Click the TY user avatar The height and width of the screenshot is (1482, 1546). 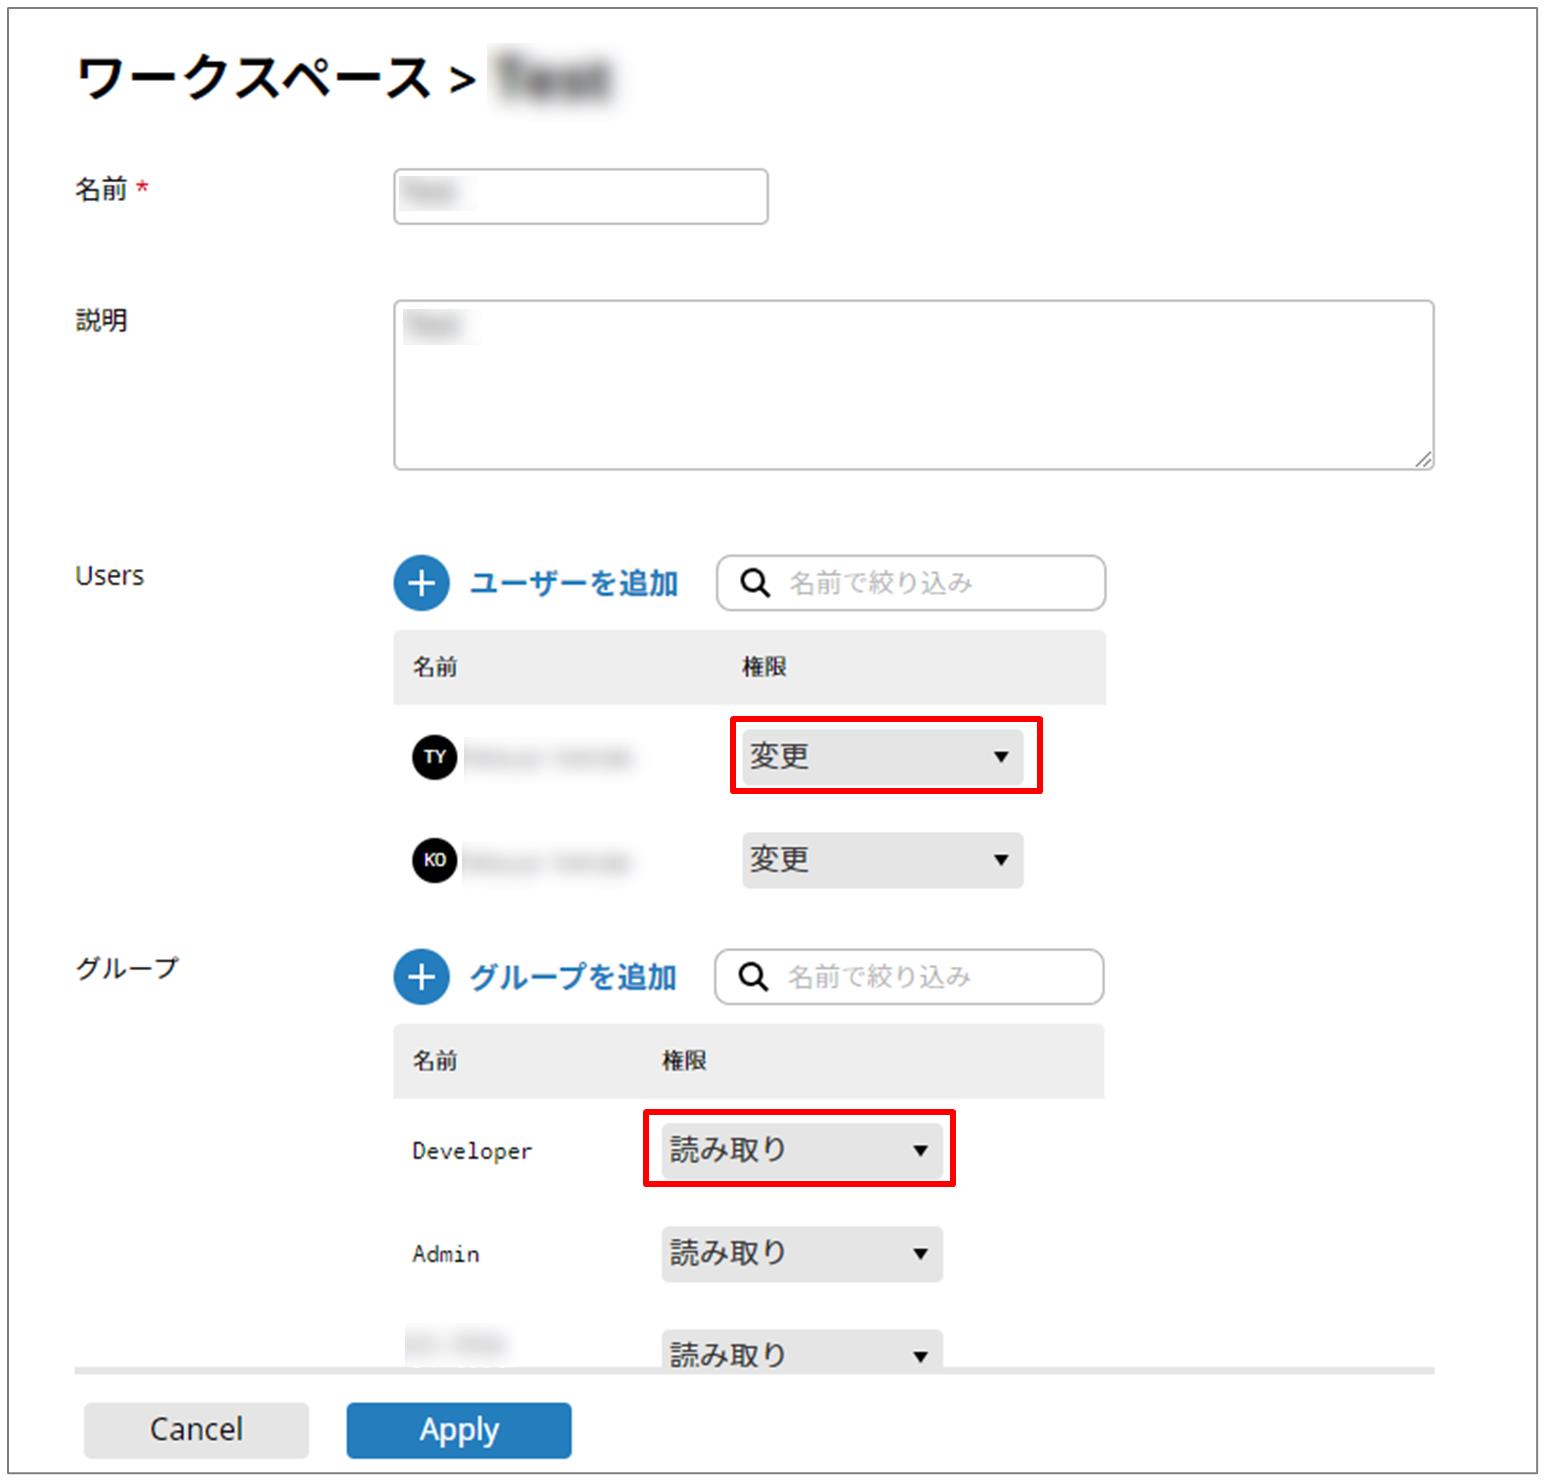point(434,757)
